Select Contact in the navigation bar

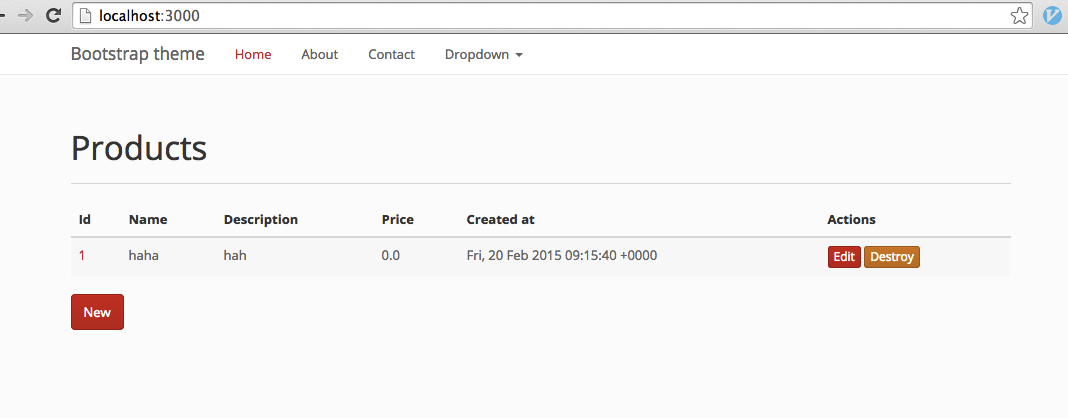(391, 54)
